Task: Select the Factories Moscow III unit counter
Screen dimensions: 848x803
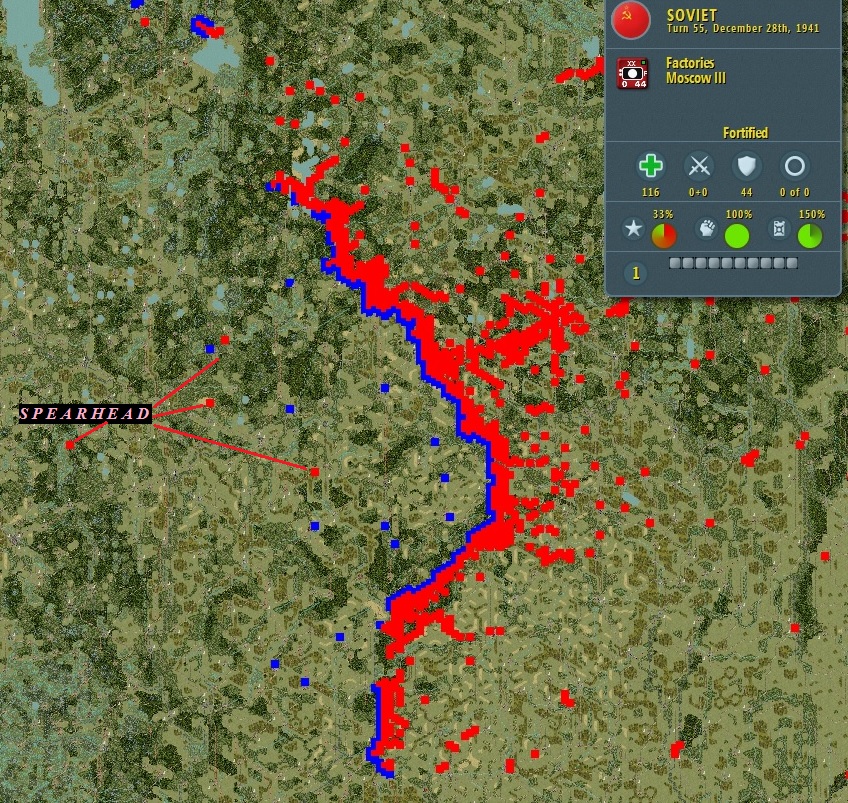Action: click(x=633, y=72)
